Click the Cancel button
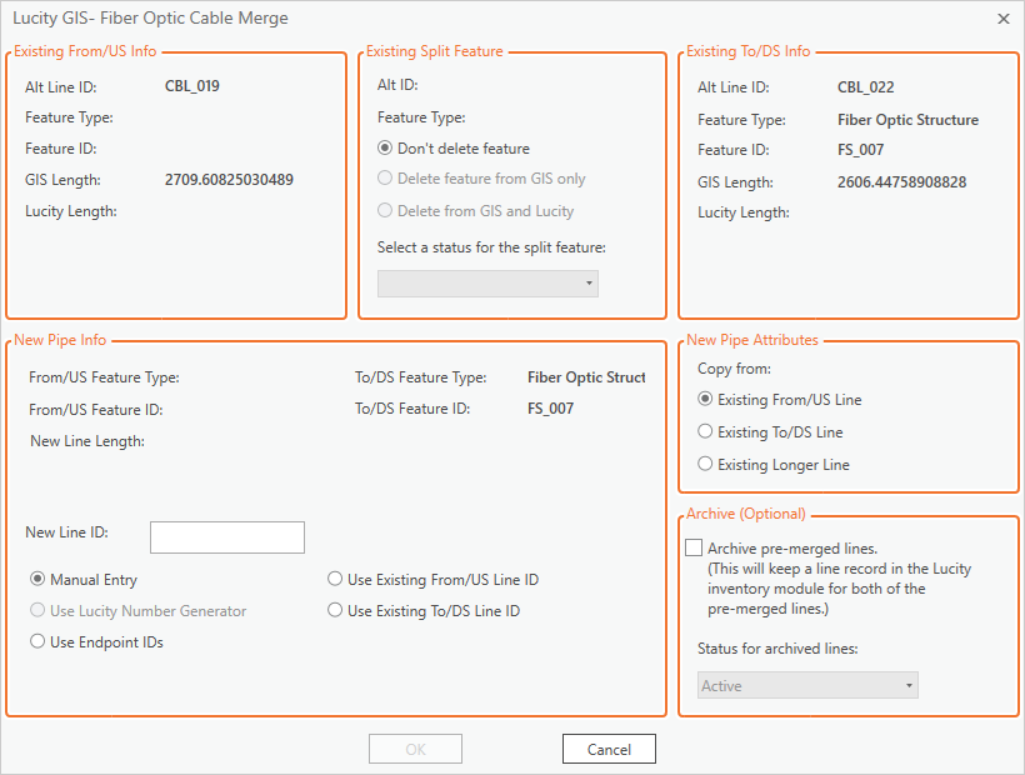1025x775 pixels. tap(609, 749)
